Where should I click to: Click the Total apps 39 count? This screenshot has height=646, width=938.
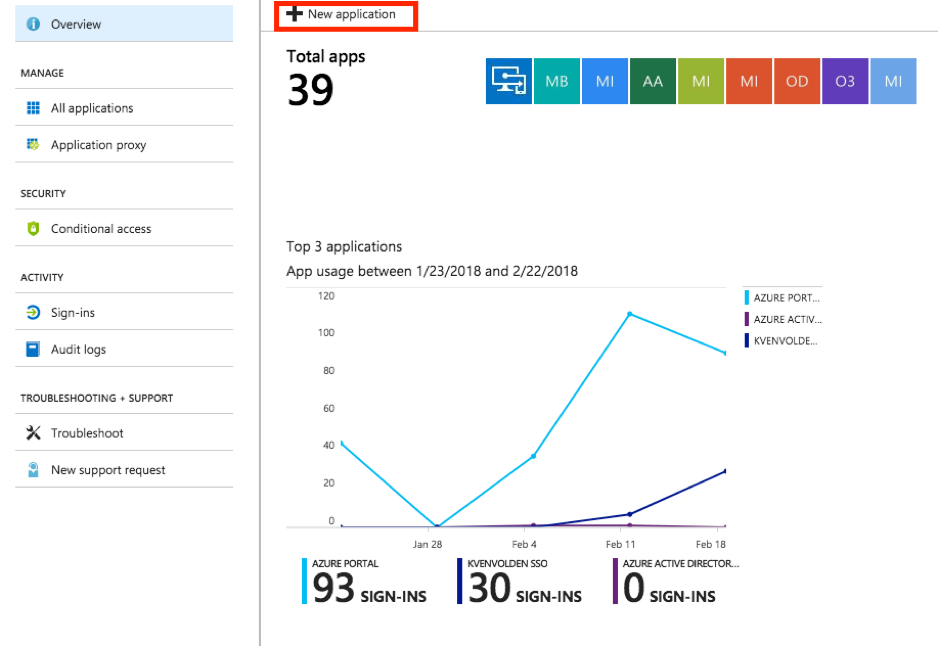(310, 90)
